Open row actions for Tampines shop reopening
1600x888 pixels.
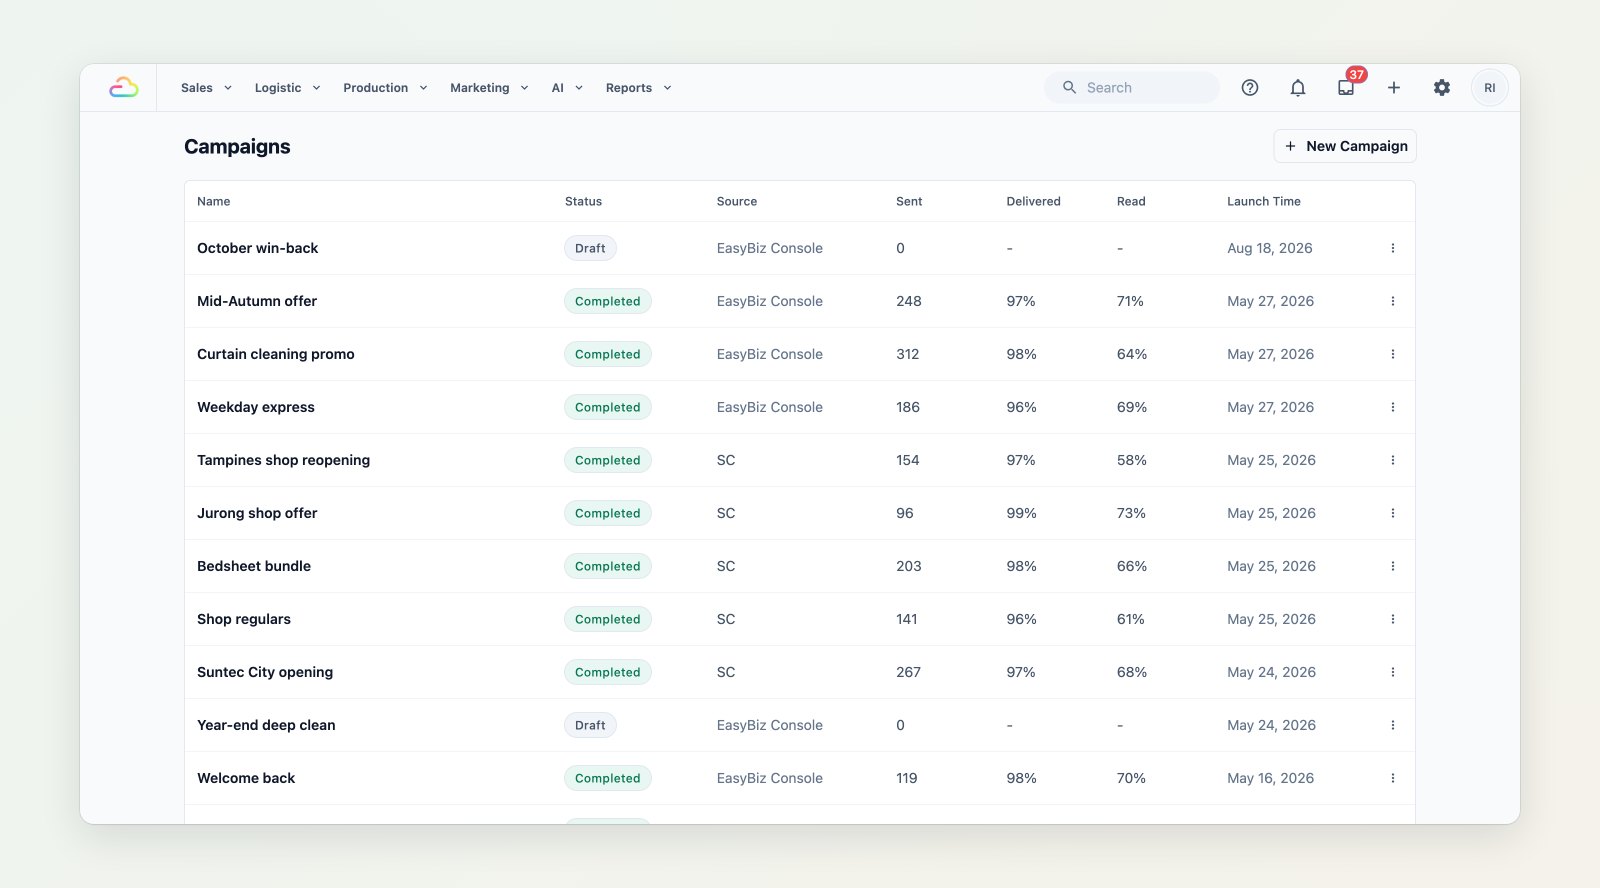(1393, 460)
